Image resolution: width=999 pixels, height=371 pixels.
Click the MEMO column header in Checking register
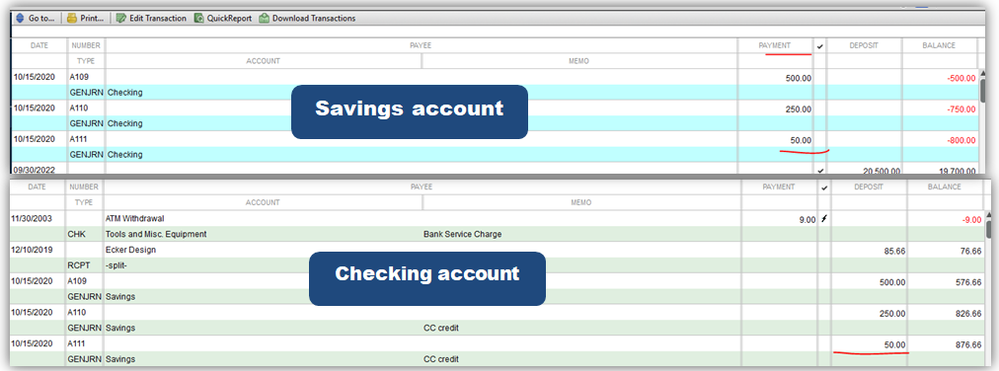[581, 203]
